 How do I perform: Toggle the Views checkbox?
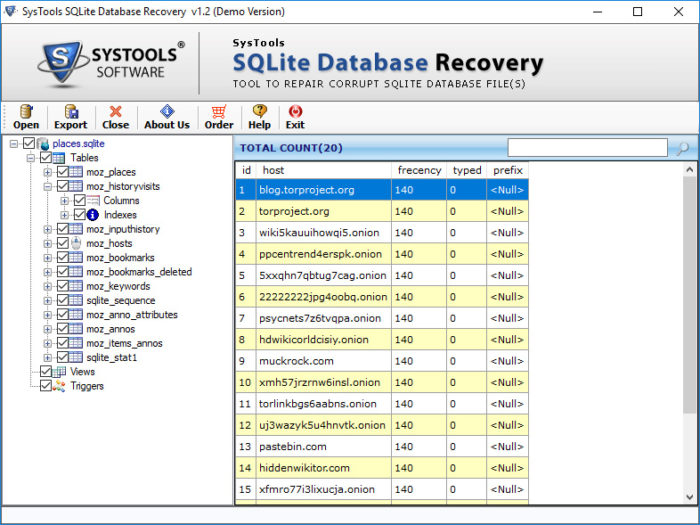(46, 371)
